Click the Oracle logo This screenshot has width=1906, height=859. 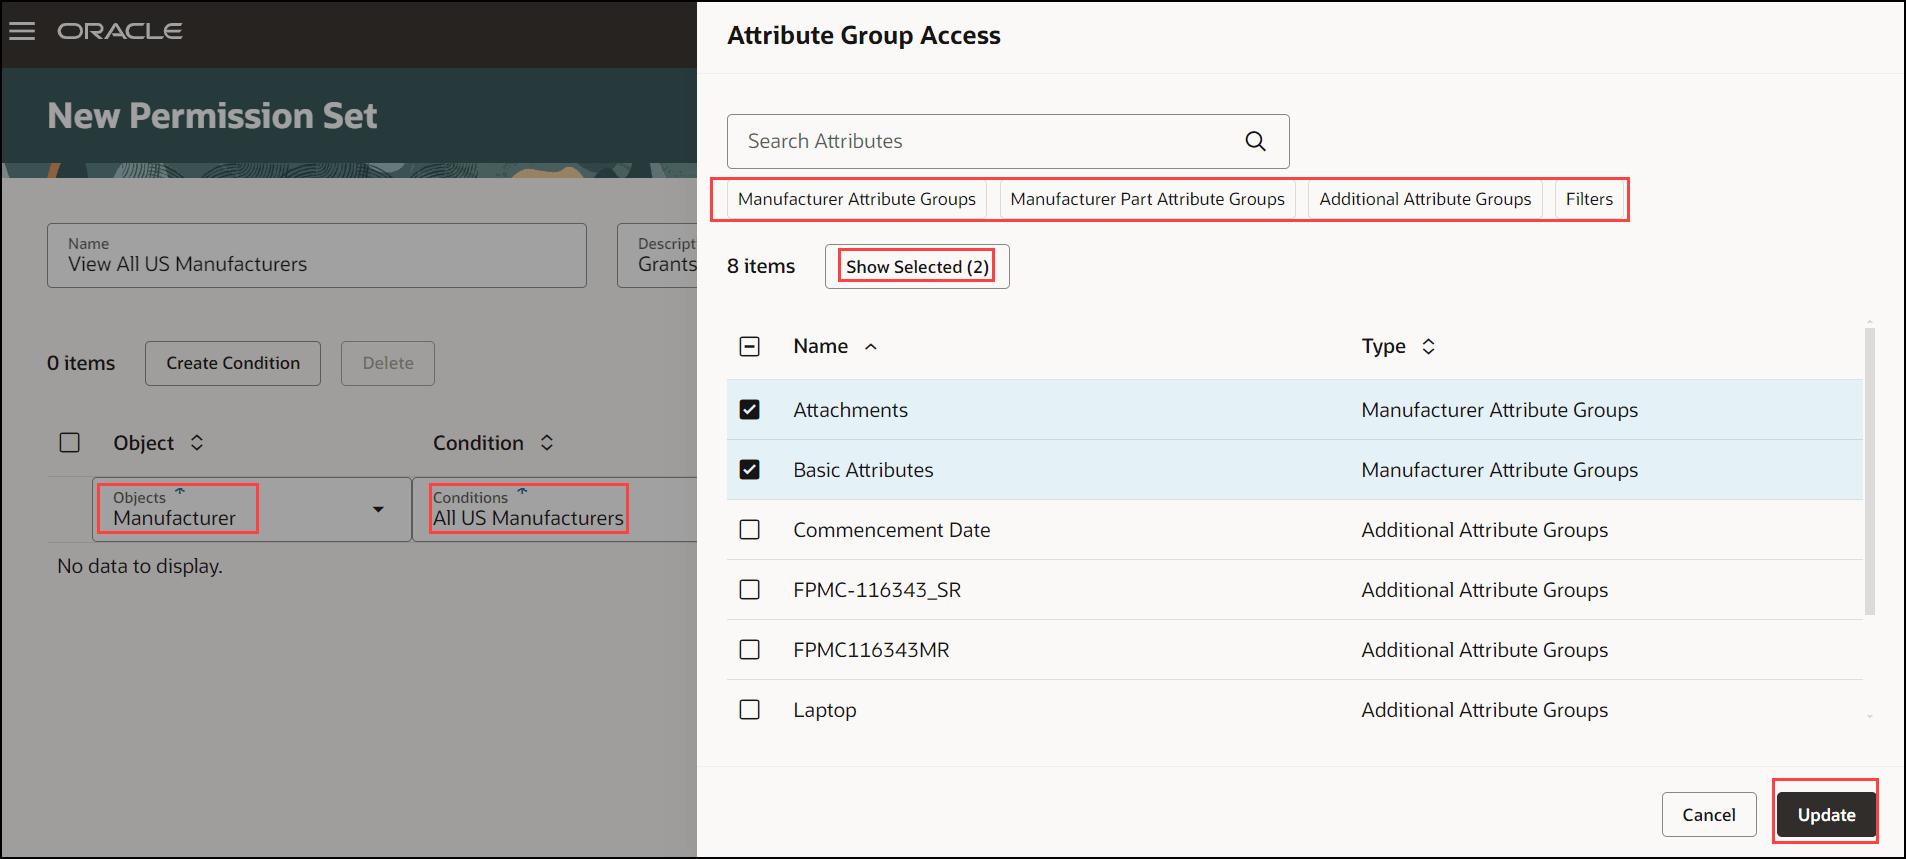tap(120, 31)
